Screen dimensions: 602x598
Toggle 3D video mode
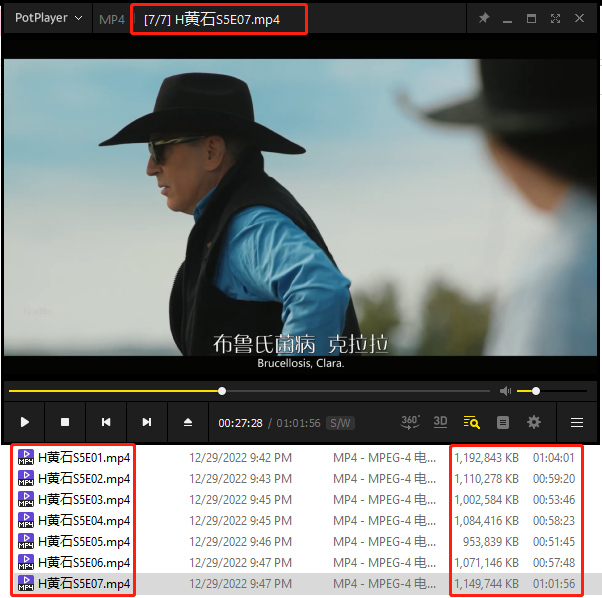coord(440,422)
